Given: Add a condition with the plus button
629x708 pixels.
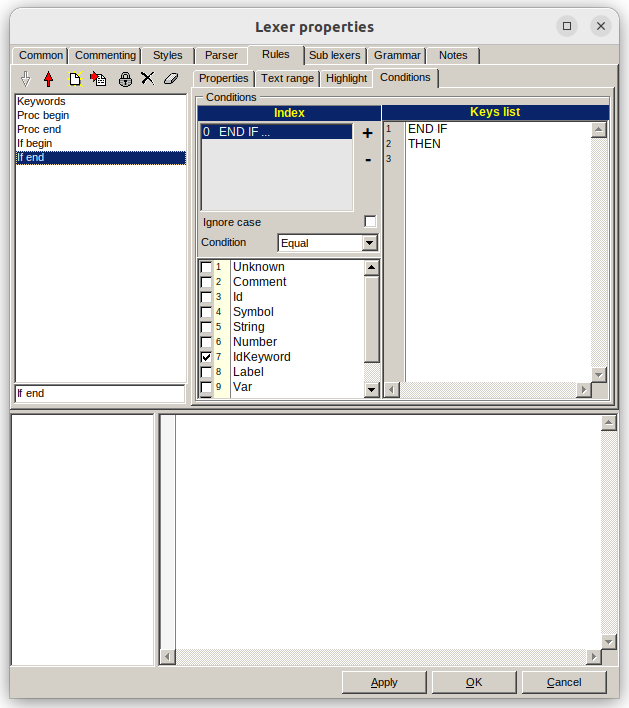Looking at the screenshot, I should 367,133.
